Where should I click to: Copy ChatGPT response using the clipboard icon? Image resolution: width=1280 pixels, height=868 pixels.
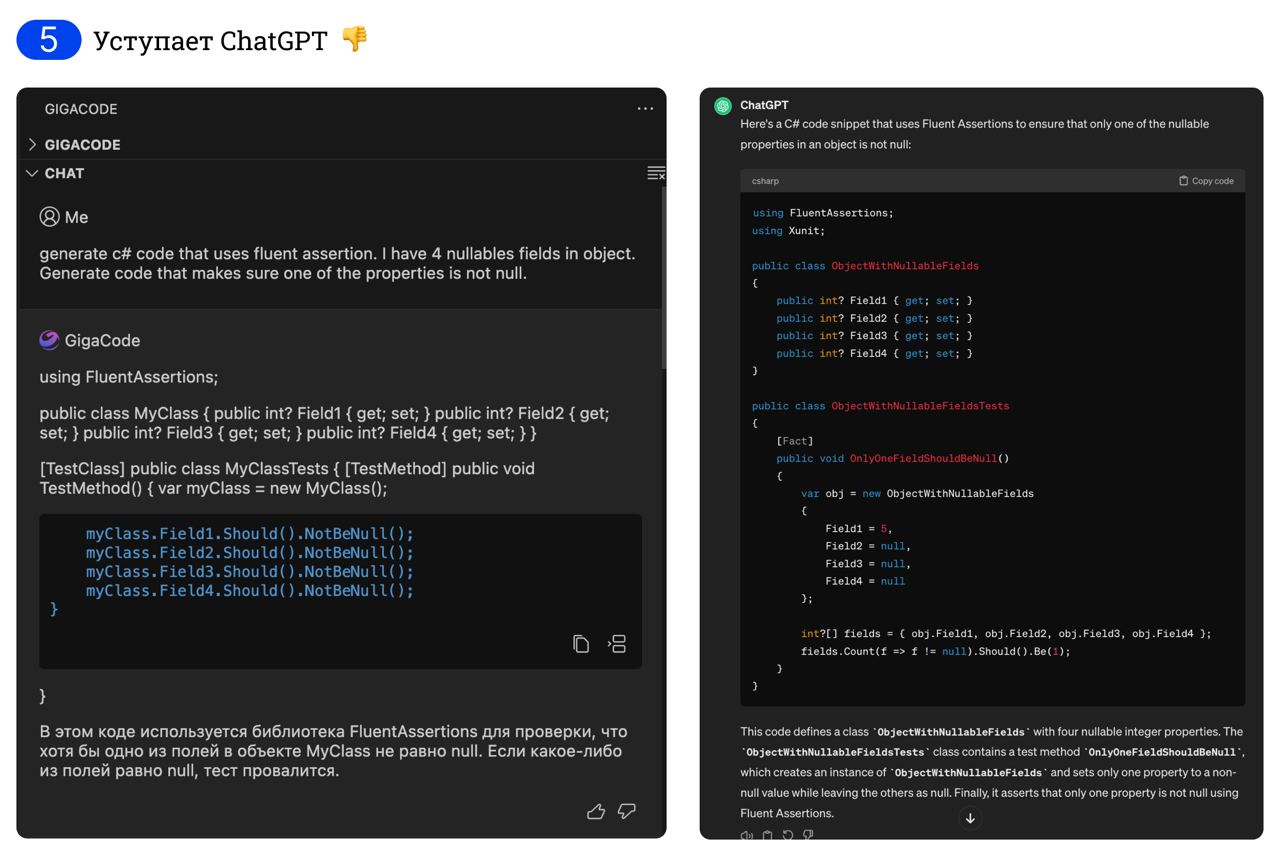click(x=767, y=835)
